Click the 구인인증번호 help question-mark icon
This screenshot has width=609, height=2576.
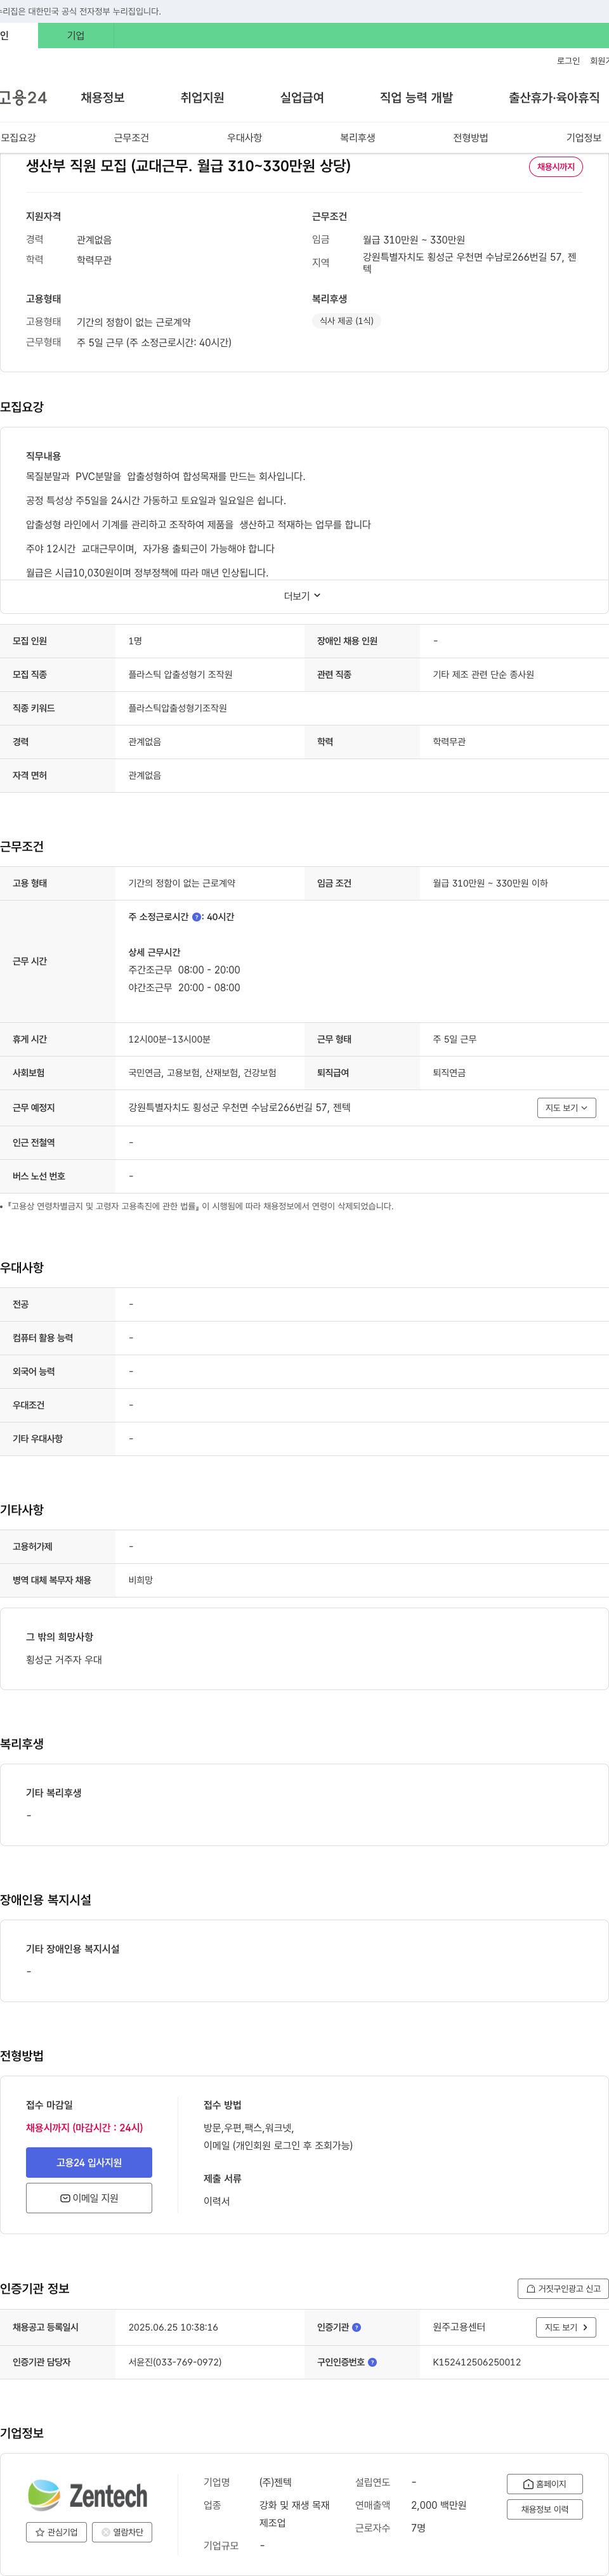coord(372,2362)
